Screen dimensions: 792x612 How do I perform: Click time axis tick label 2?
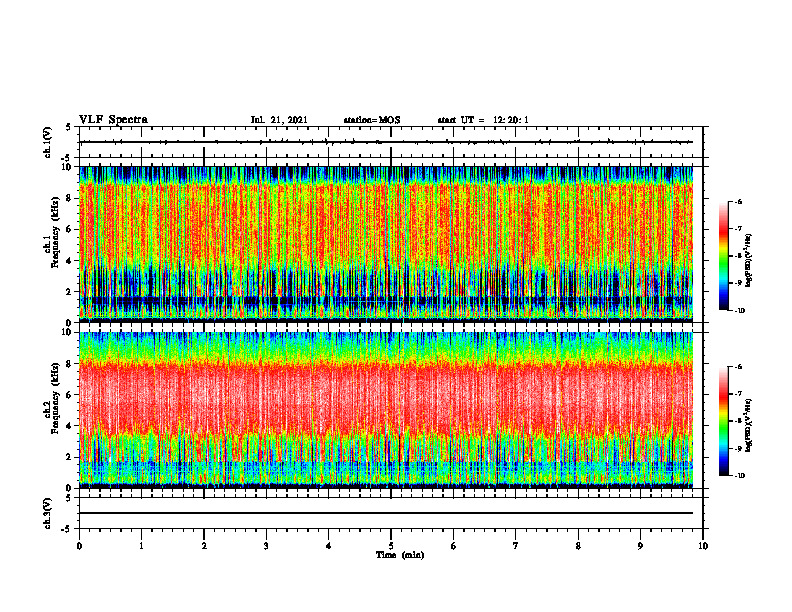coord(204,546)
